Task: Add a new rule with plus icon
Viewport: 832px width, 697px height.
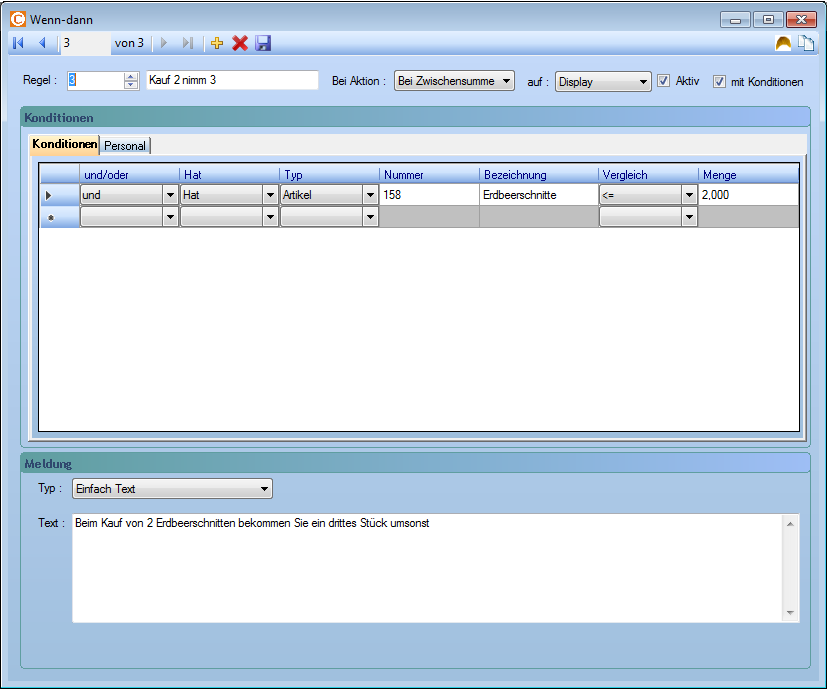Action: coord(217,43)
